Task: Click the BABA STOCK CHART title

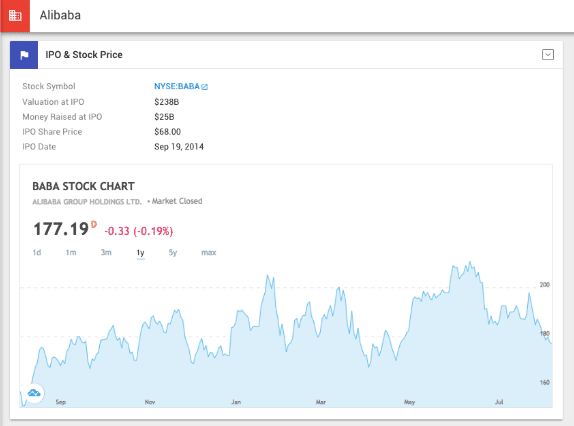Action: [83, 186]
